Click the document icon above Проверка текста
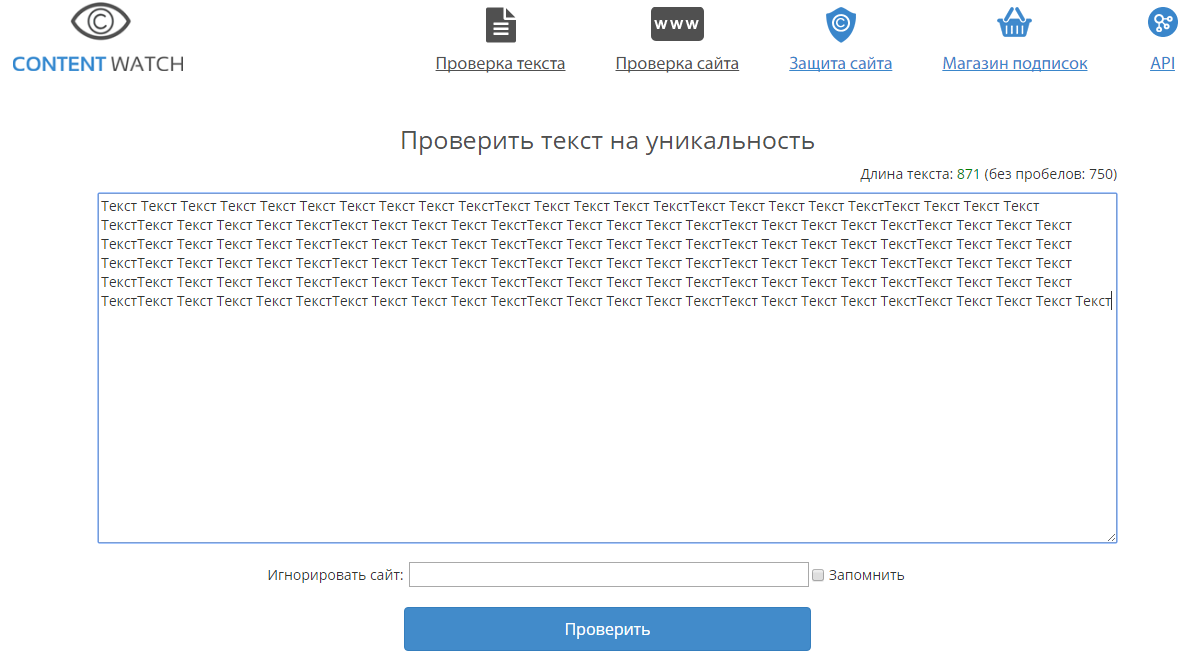Viewport: 1201px width, 657px height. 501,24
